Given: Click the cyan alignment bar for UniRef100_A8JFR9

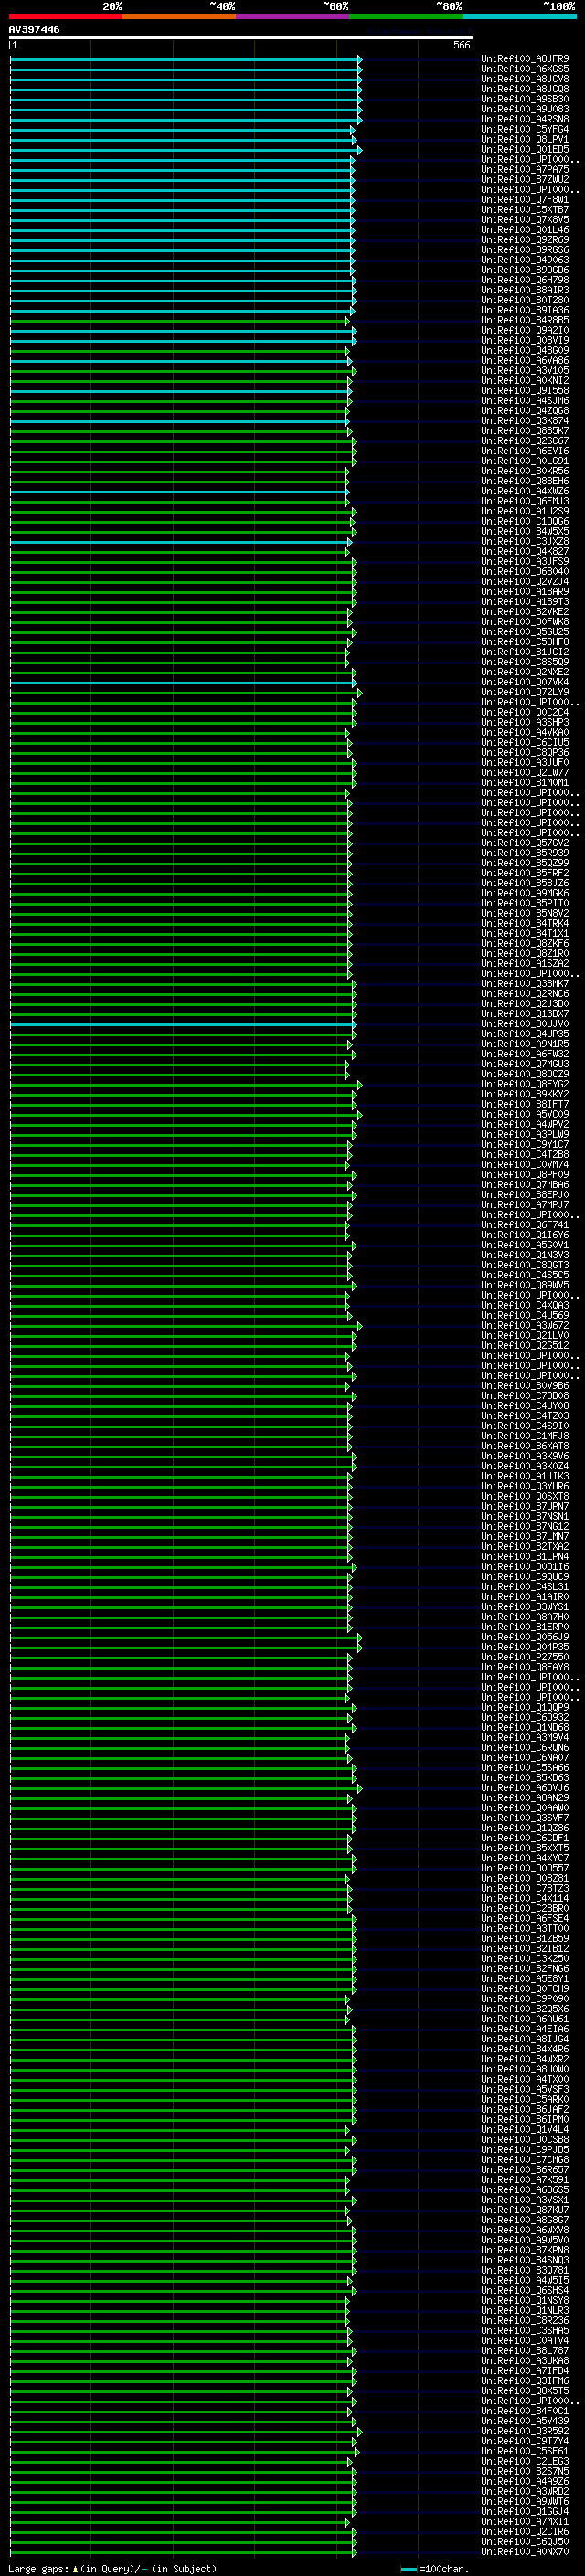Looking at the screenshot, I should pyautogui.click(x=185, y=59).
